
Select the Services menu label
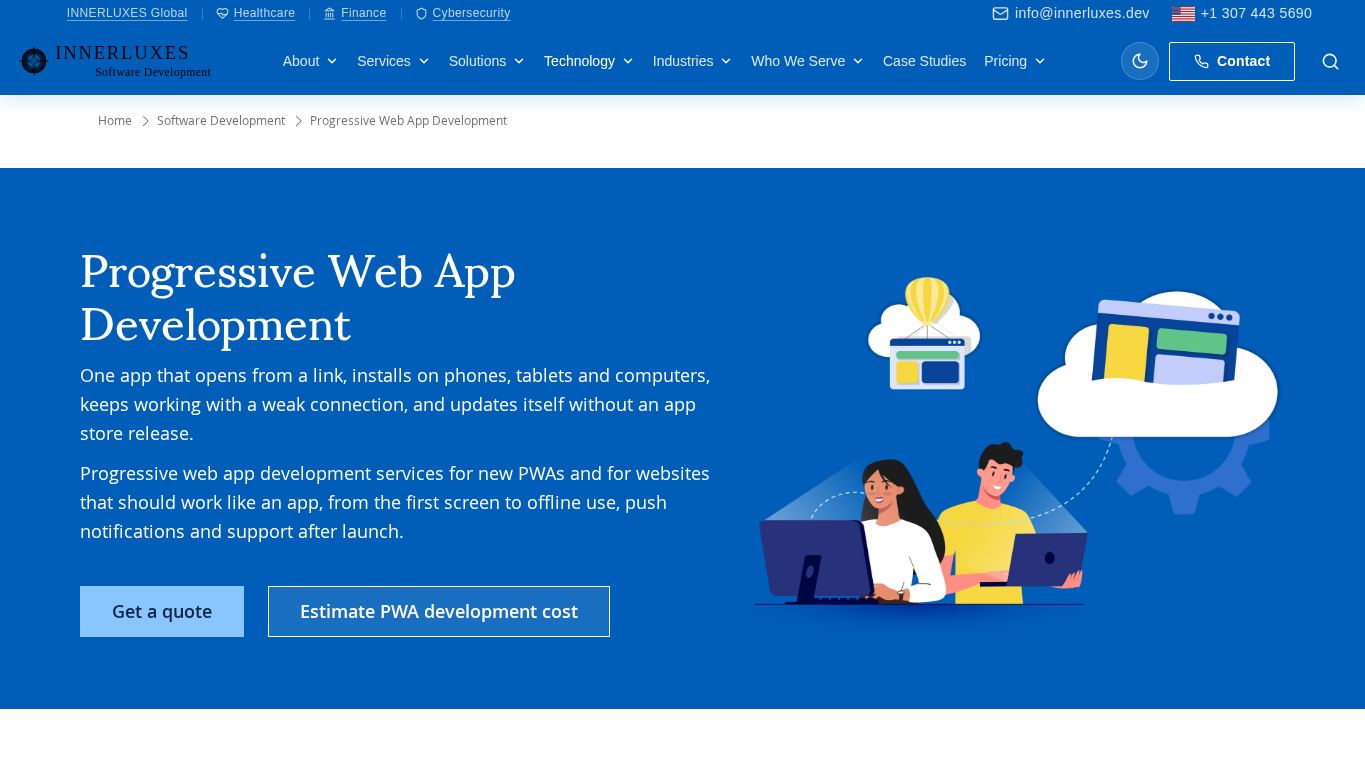[384, 61]
